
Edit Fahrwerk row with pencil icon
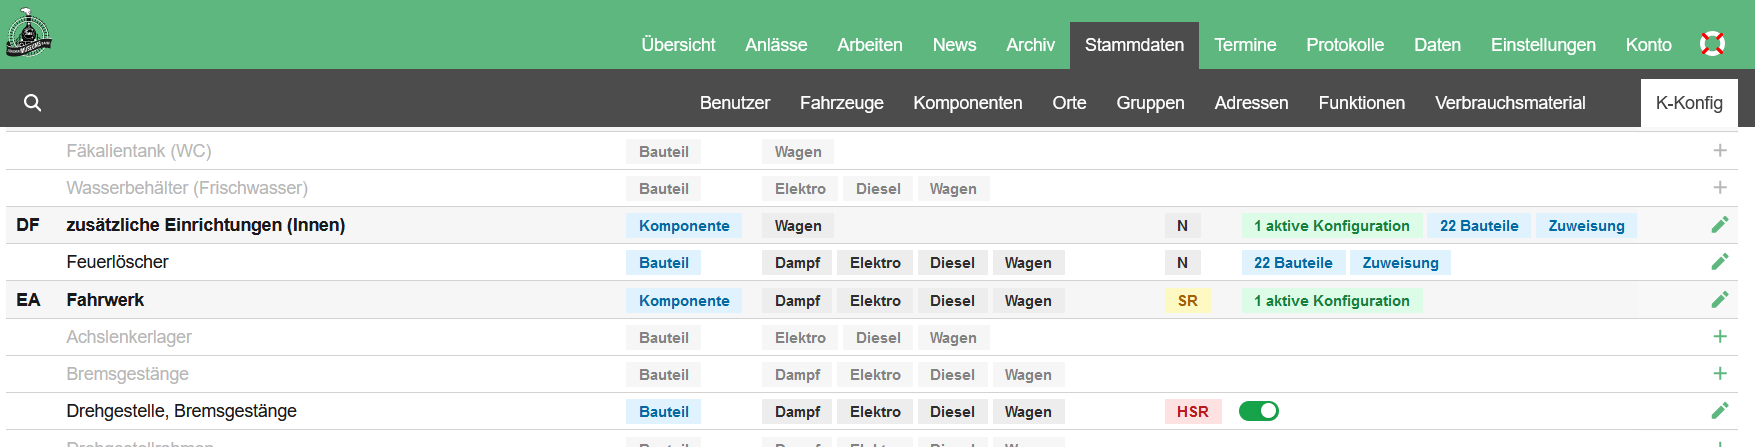click(x=1720, y=300)
